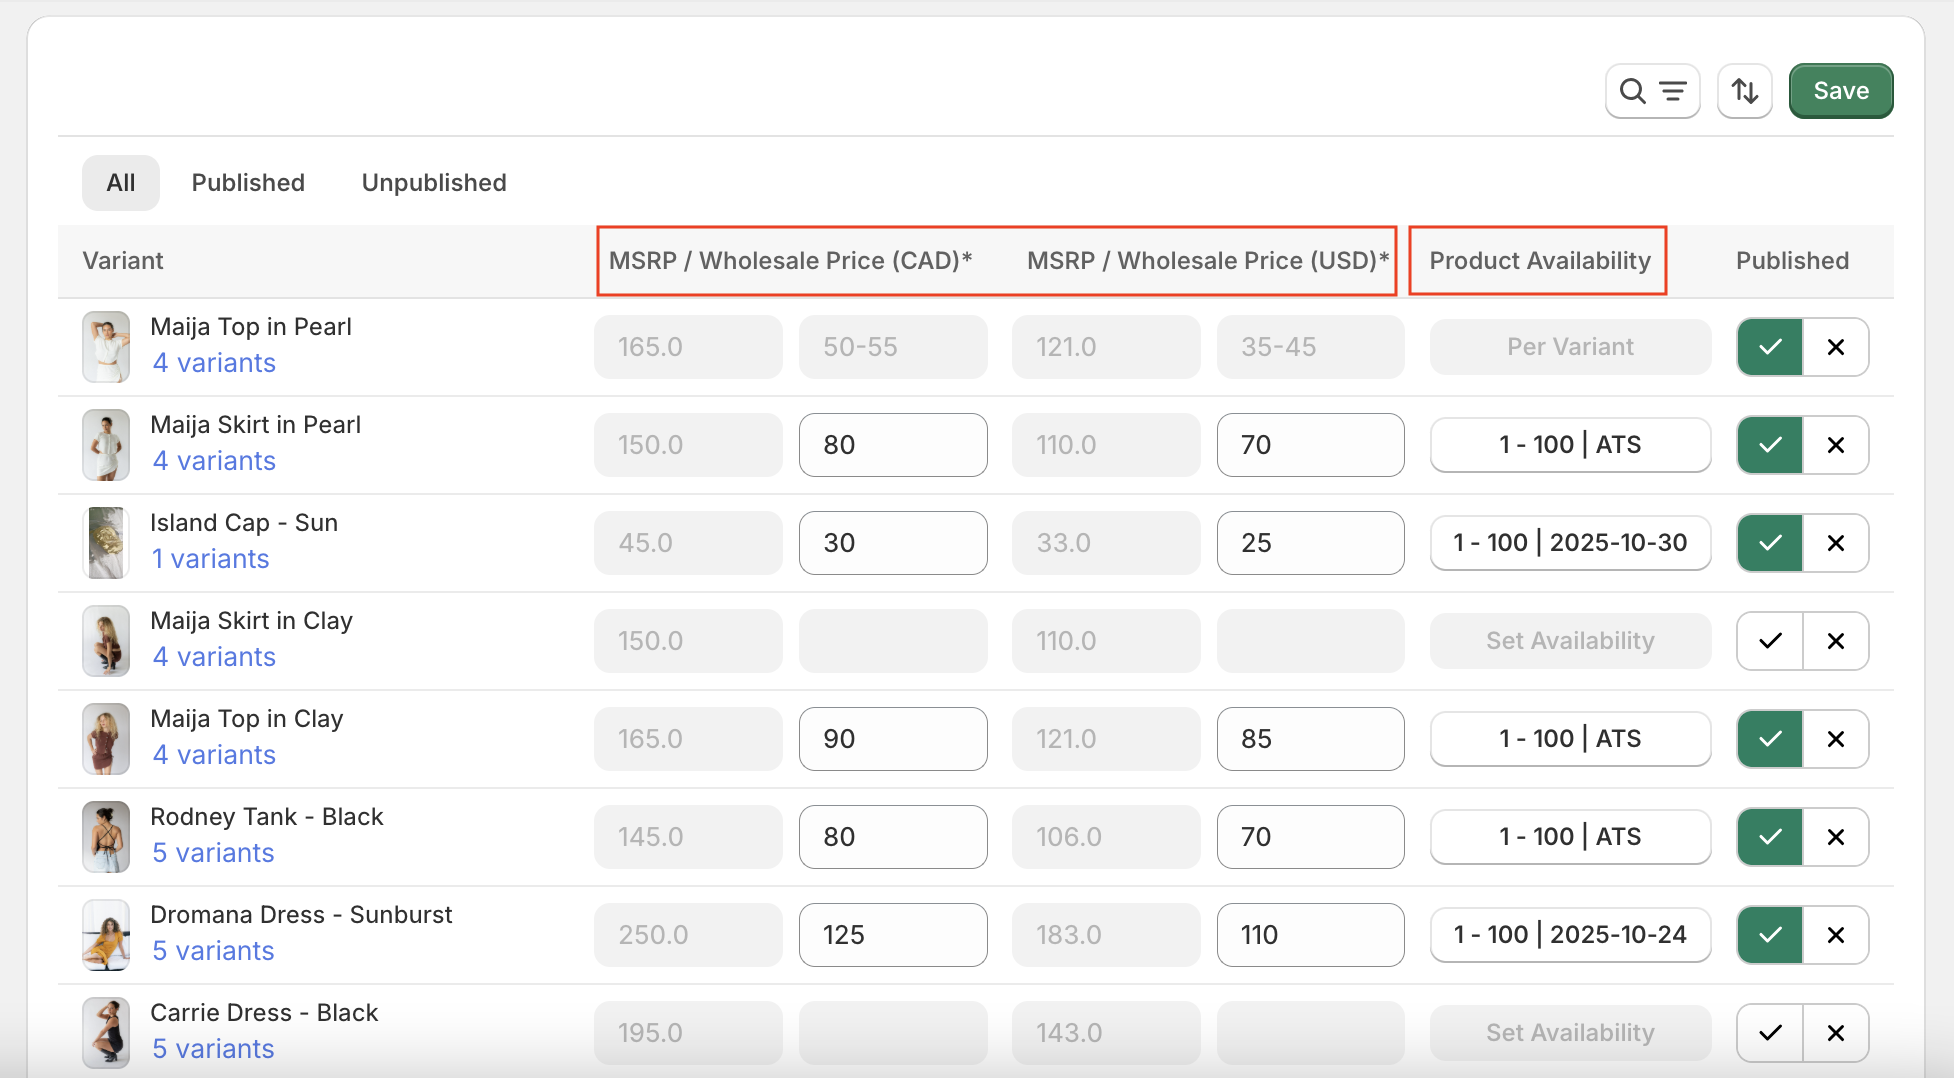Unpublish Island Cap - Sun with X
The width and height of the screenshot is (1954, 1078).
coord(1836,543)
